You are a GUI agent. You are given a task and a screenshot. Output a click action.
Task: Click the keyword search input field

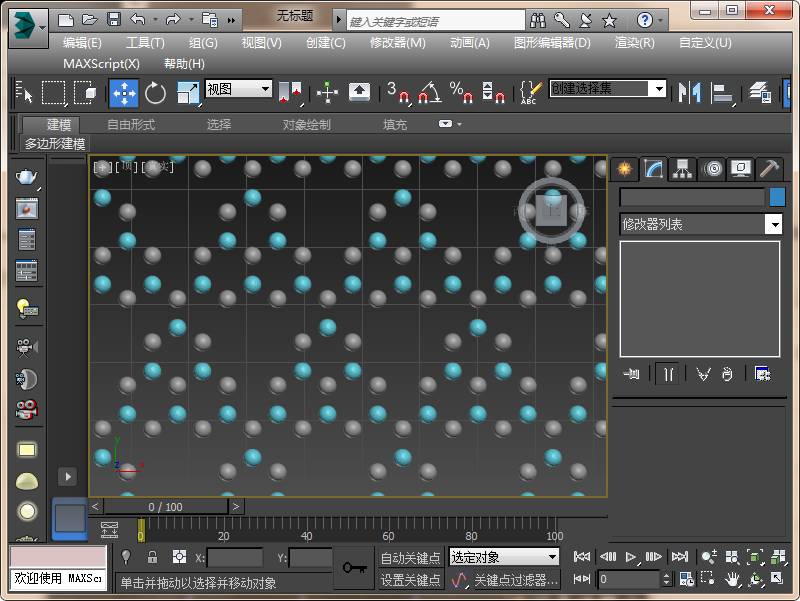436,21
